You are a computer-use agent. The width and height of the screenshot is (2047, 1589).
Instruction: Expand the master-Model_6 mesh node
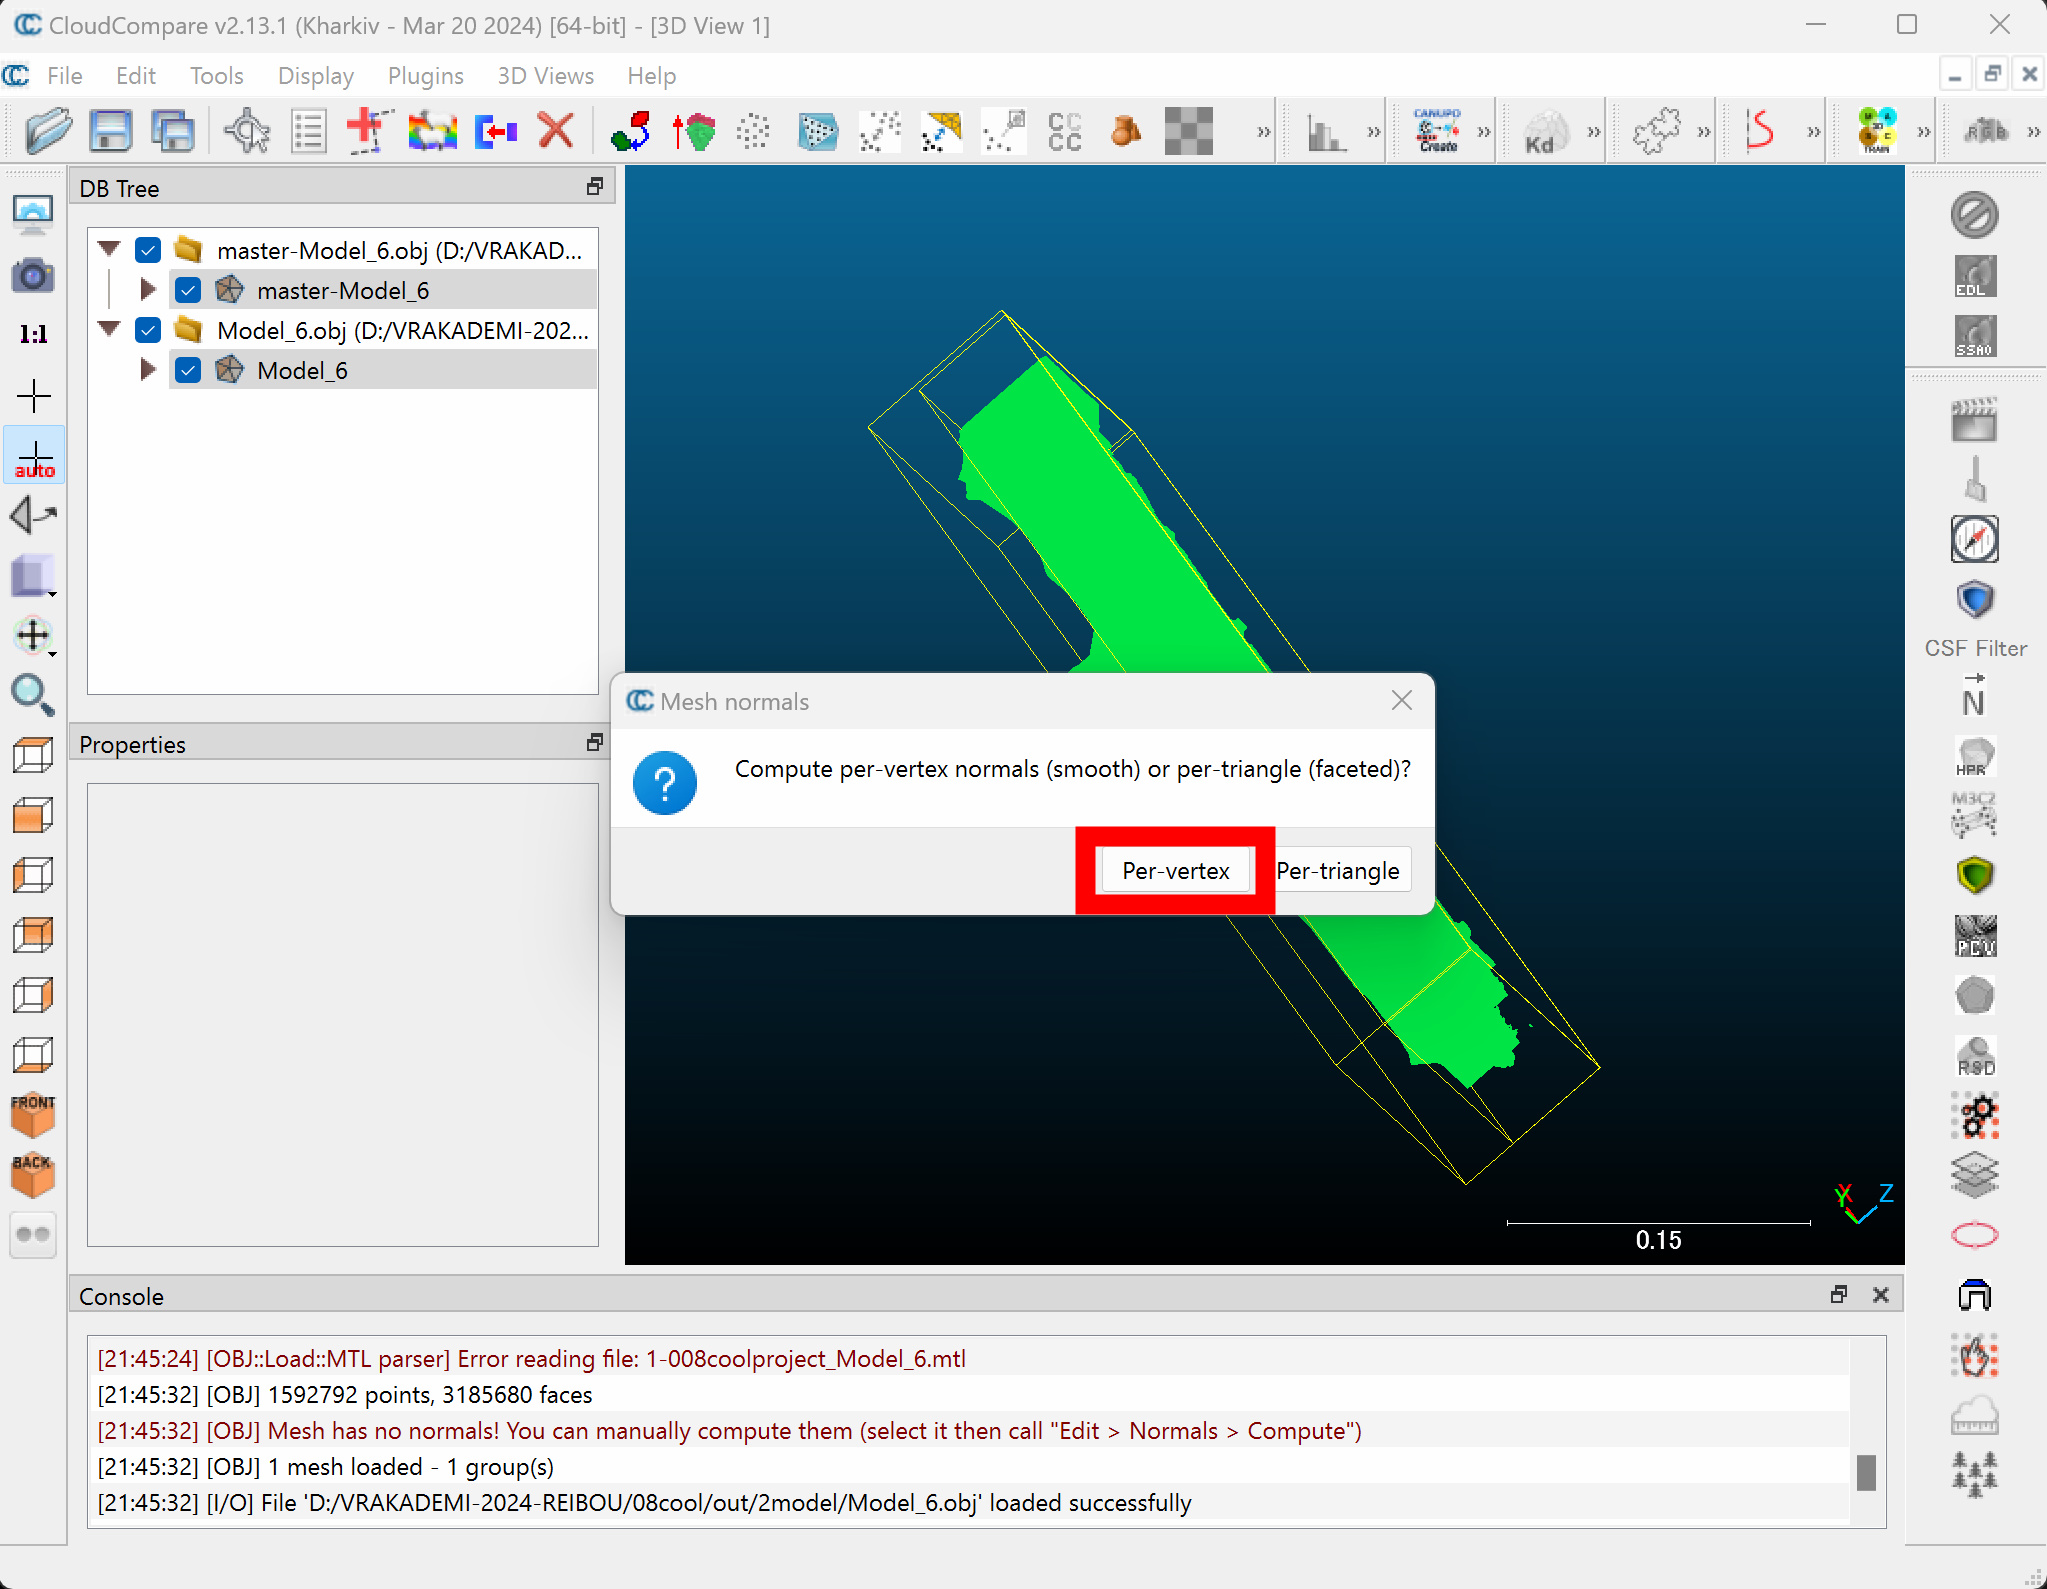[x=148, y=290]
